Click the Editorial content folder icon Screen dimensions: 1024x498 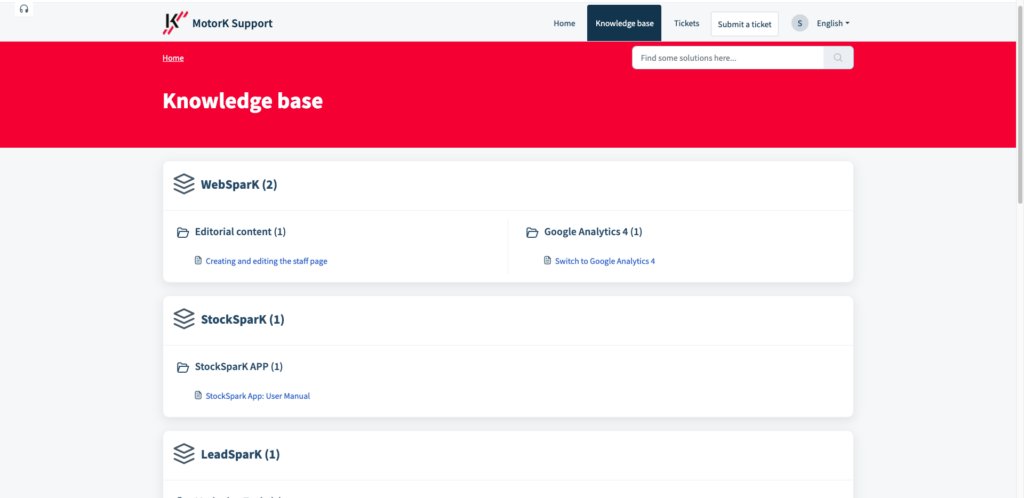pyautogui.click(x=183, y=232)
